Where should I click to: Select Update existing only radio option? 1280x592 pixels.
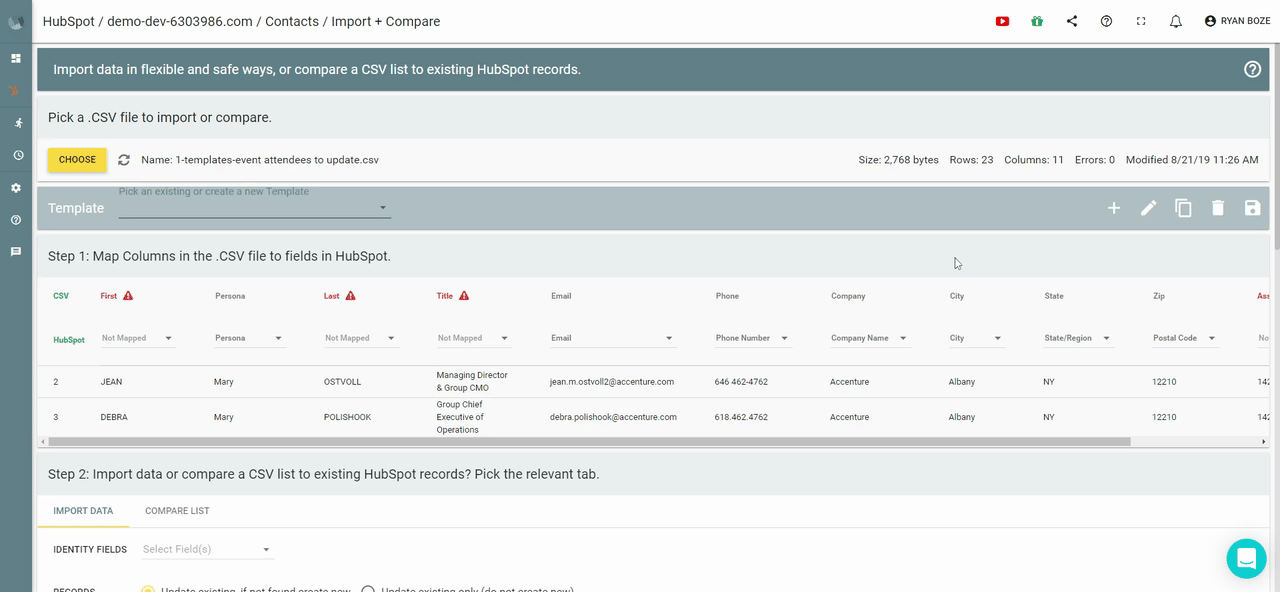(x=367, y=590)
